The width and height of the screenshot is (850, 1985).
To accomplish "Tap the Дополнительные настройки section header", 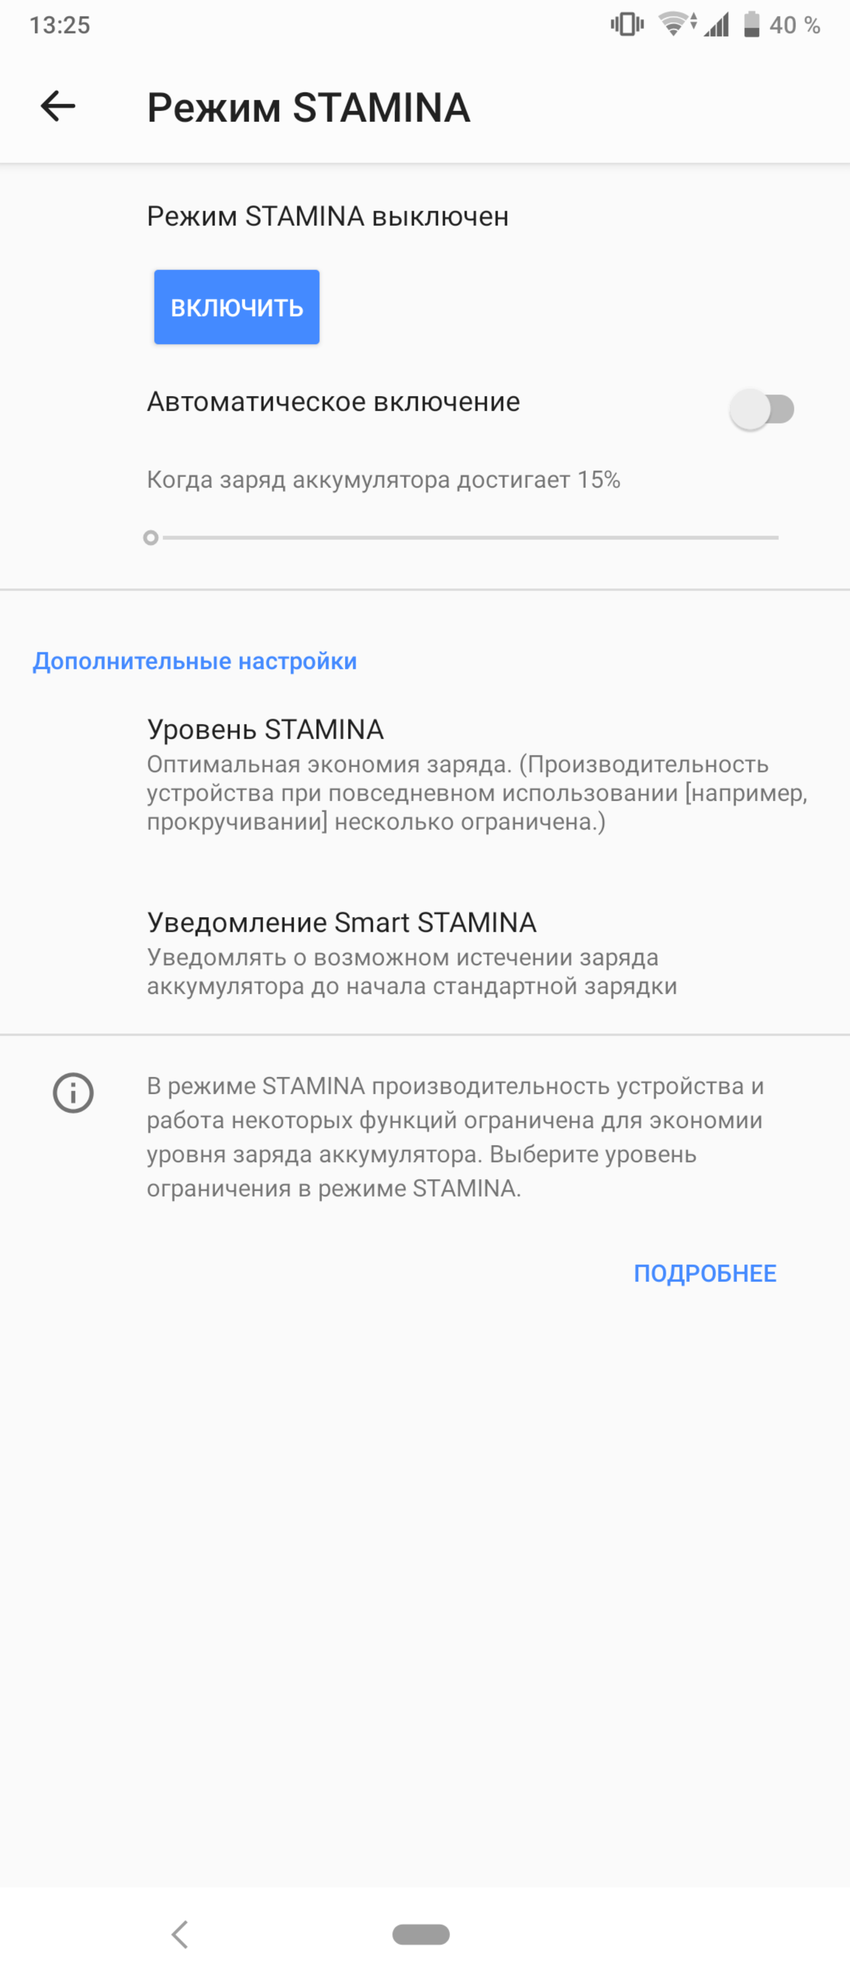I will (x=195, y=661).
